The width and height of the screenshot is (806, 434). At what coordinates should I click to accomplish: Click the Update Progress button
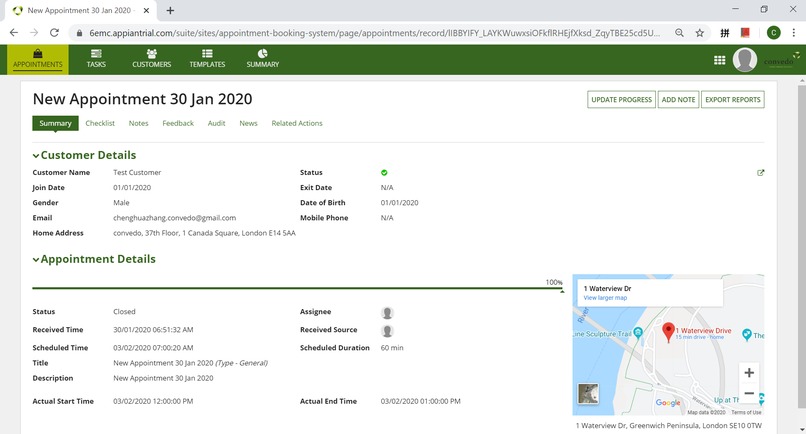coord(621,100)
